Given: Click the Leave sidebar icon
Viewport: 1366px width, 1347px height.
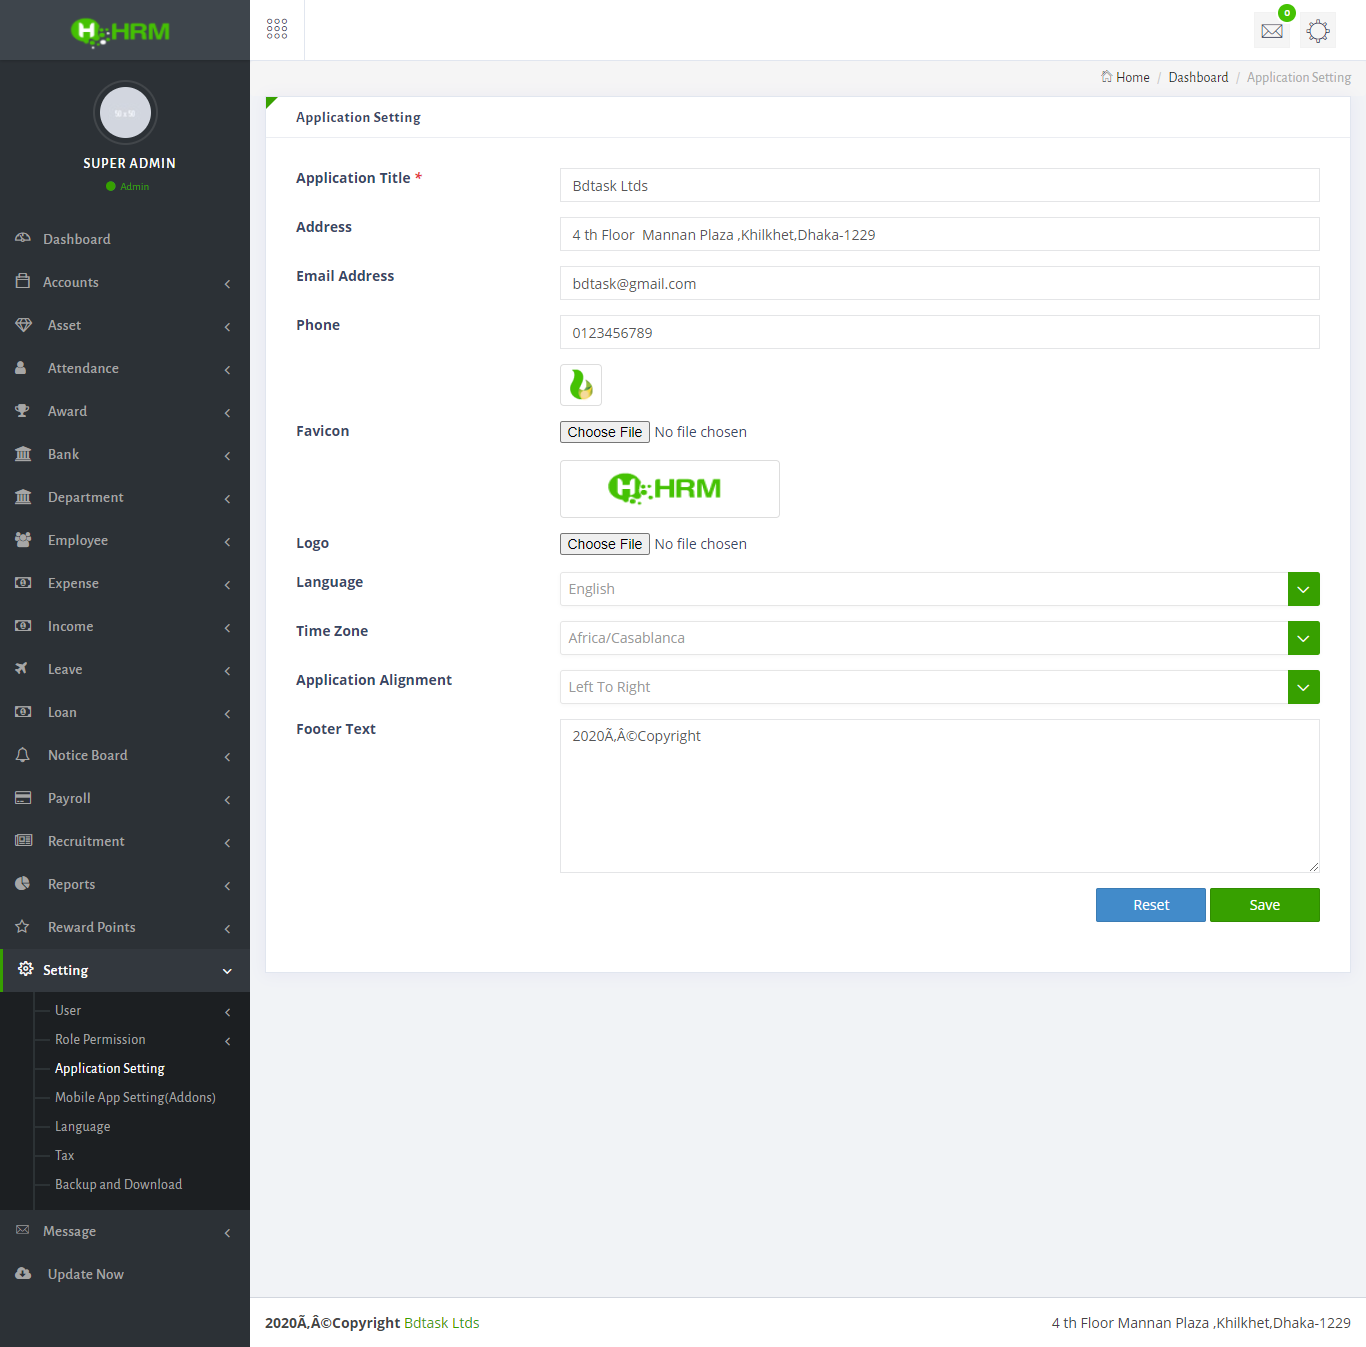Looking at the screenshot, I should pos(24,669).
